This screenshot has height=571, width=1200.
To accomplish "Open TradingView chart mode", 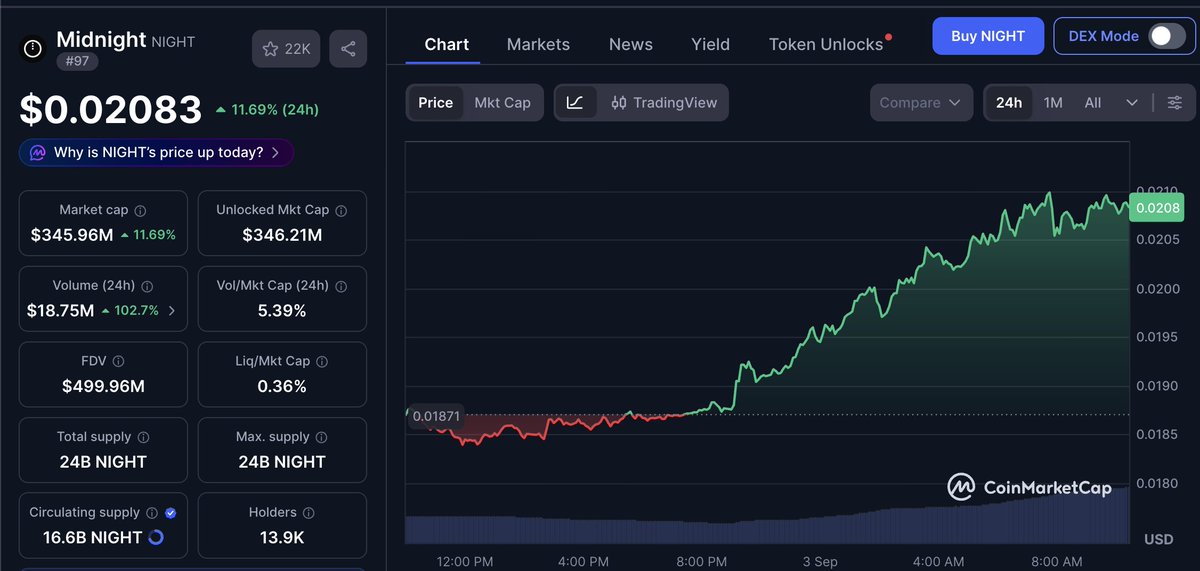I will coord(663,102).
